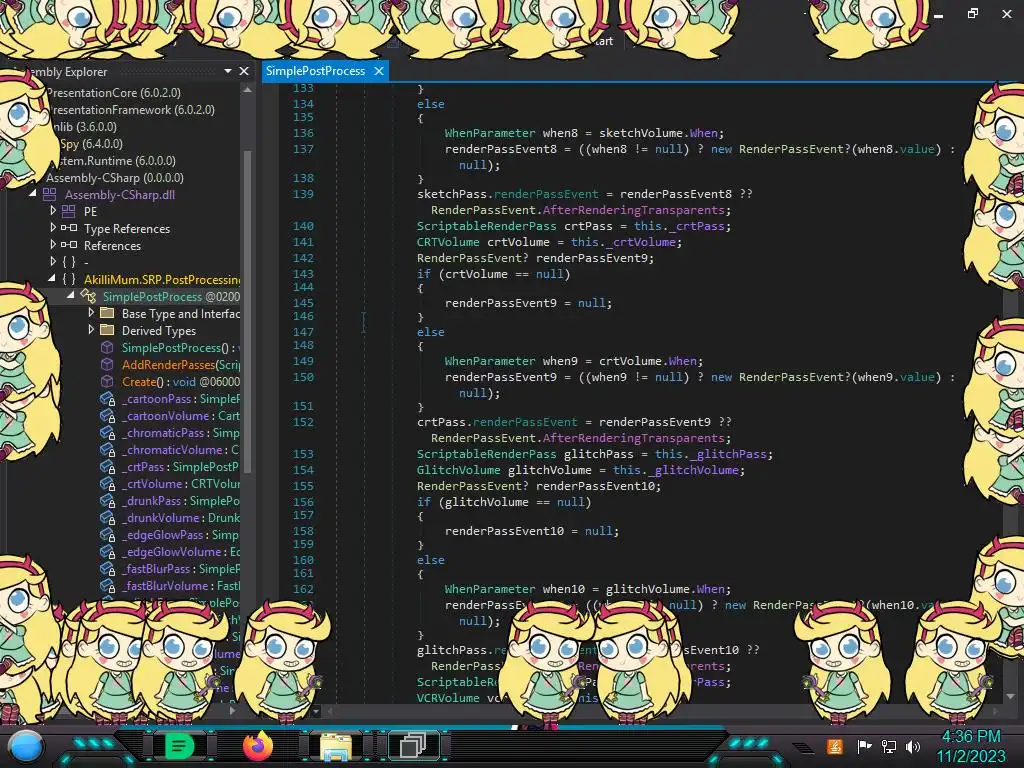Screen dimensions: 1024x768
Task: Click the AddRenderPasses method icon
Action: coord(107,364)
